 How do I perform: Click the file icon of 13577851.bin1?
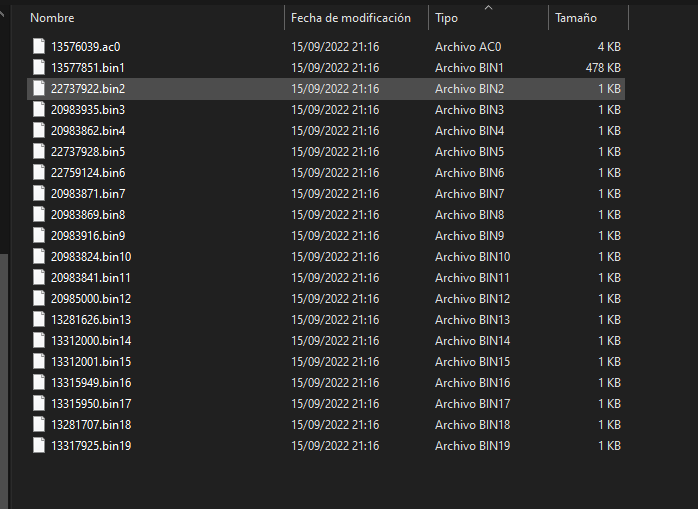tap(39, 67)
